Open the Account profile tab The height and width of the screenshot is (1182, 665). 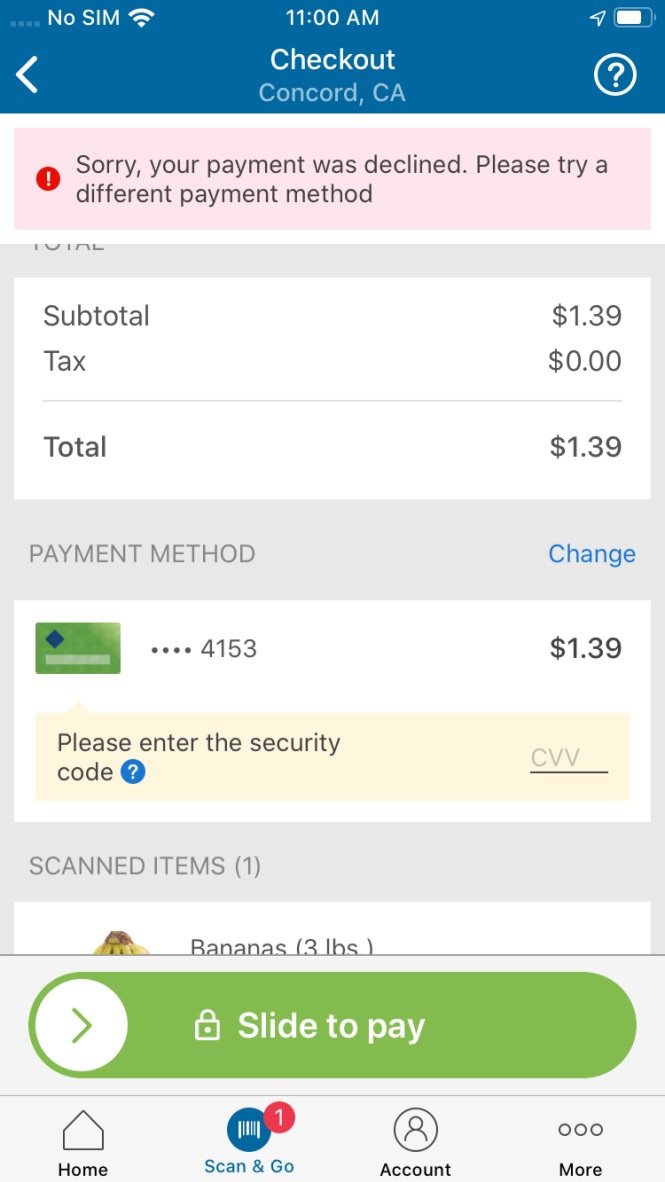(x=415, y=1131)
